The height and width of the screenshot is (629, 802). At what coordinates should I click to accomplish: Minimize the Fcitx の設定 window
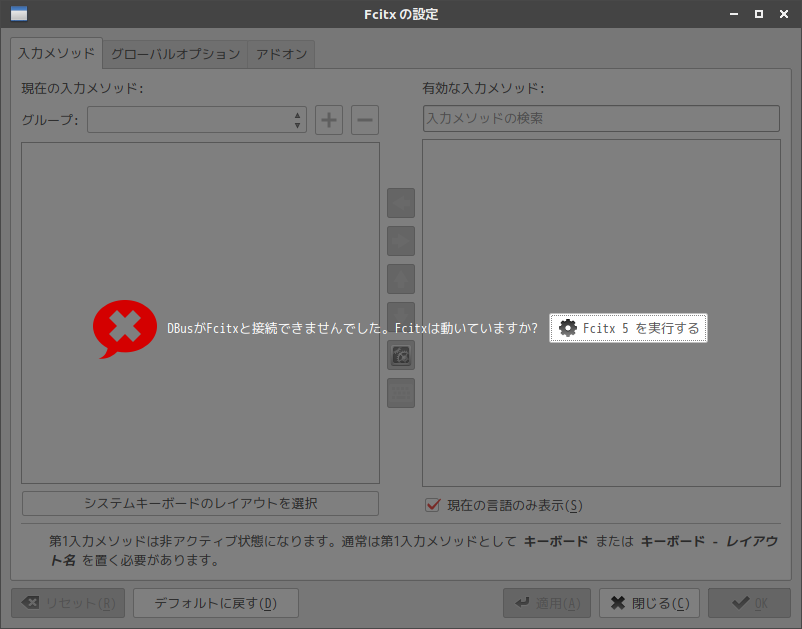pos(734,14)
